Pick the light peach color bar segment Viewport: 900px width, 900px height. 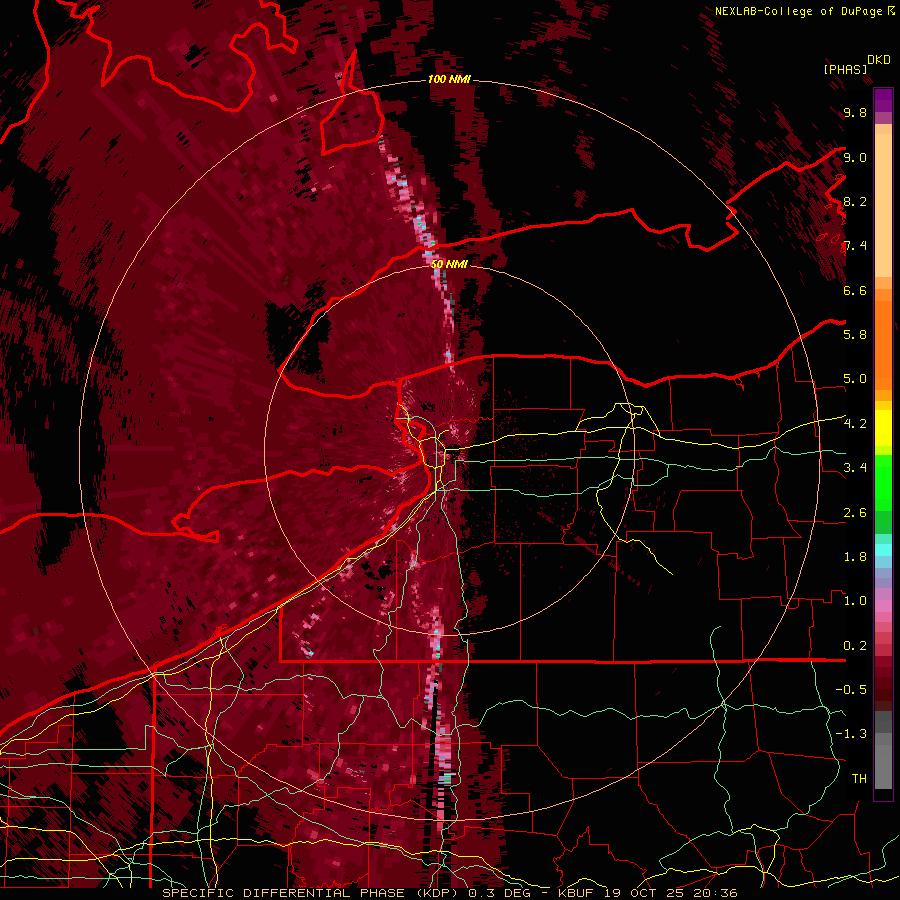883,207
